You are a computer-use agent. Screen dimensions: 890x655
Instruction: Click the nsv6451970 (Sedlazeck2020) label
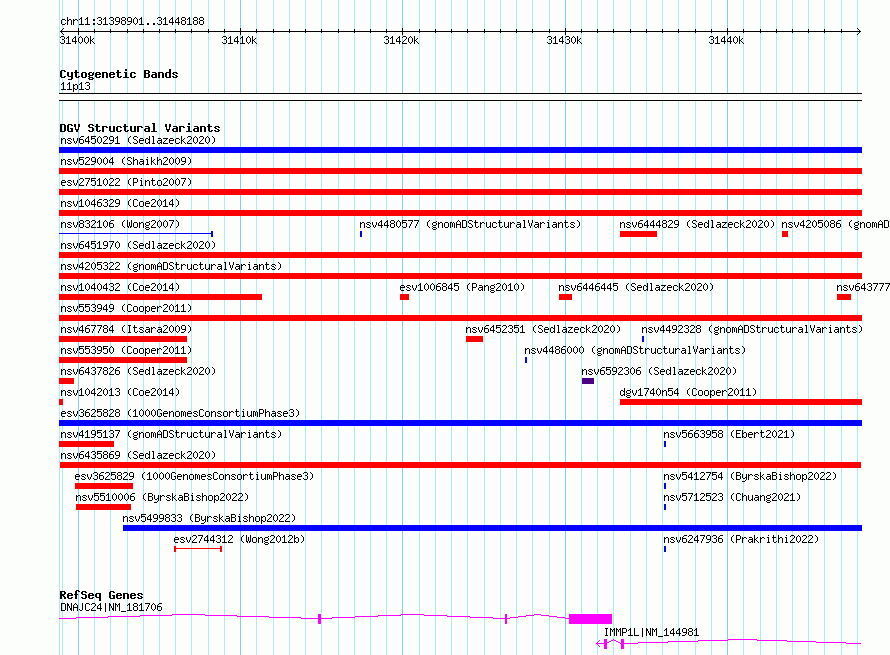138,245
